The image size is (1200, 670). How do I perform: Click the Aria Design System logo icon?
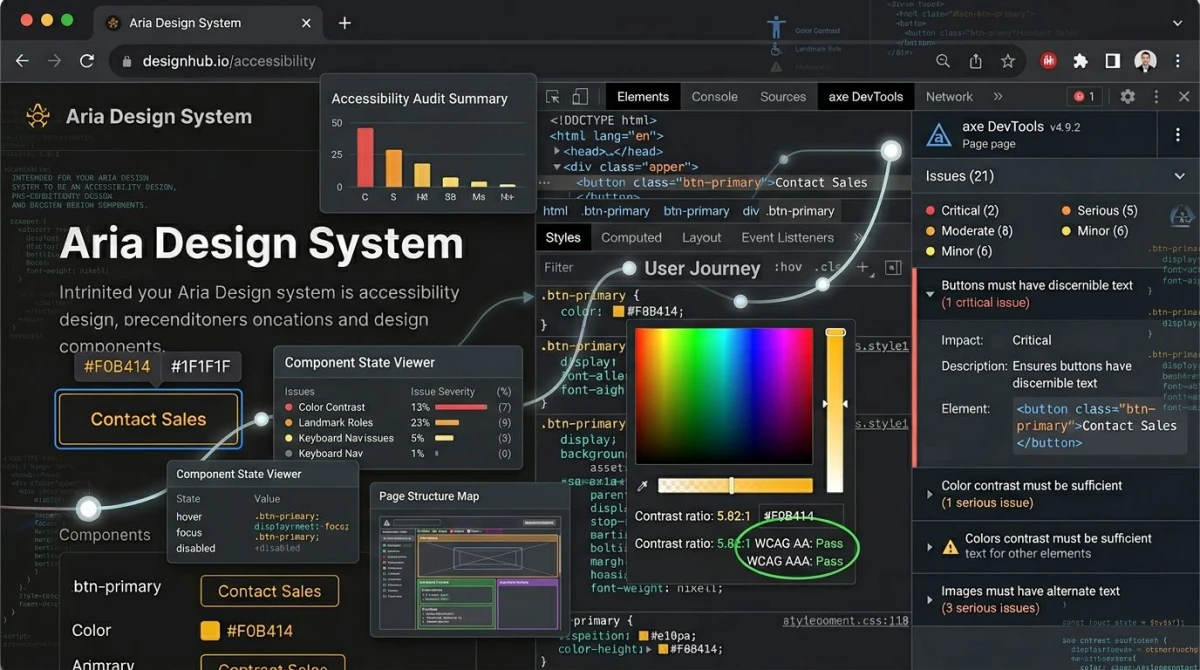[38, 116]
